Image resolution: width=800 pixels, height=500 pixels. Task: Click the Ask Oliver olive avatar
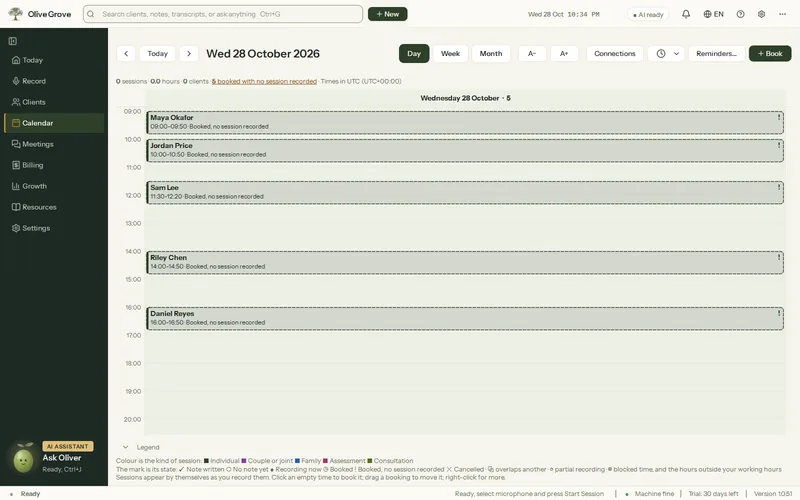(23, 459)
